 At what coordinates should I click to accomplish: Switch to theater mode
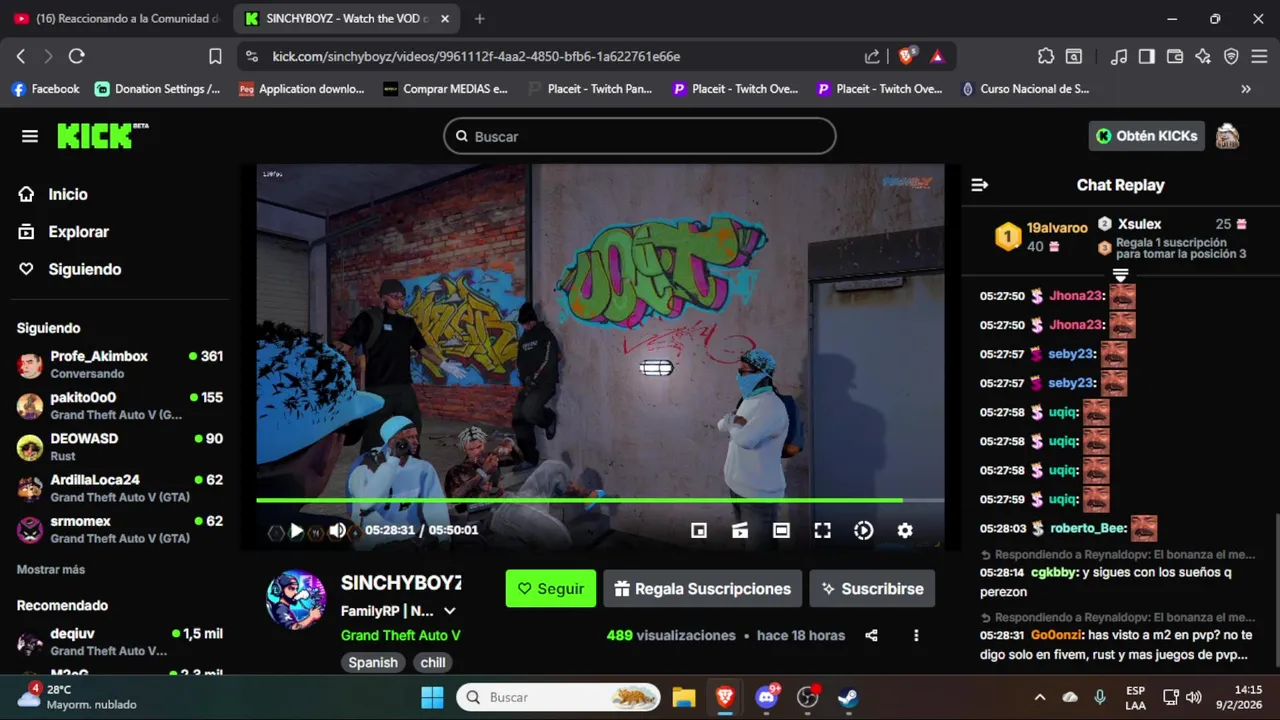781,531
